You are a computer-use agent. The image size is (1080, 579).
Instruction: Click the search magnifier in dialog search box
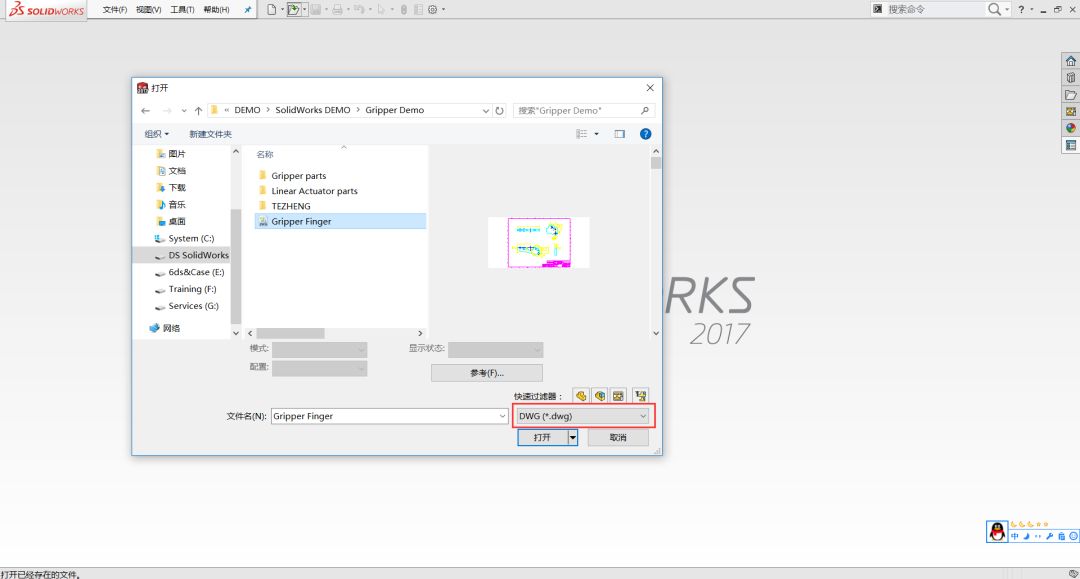[645, 111]
